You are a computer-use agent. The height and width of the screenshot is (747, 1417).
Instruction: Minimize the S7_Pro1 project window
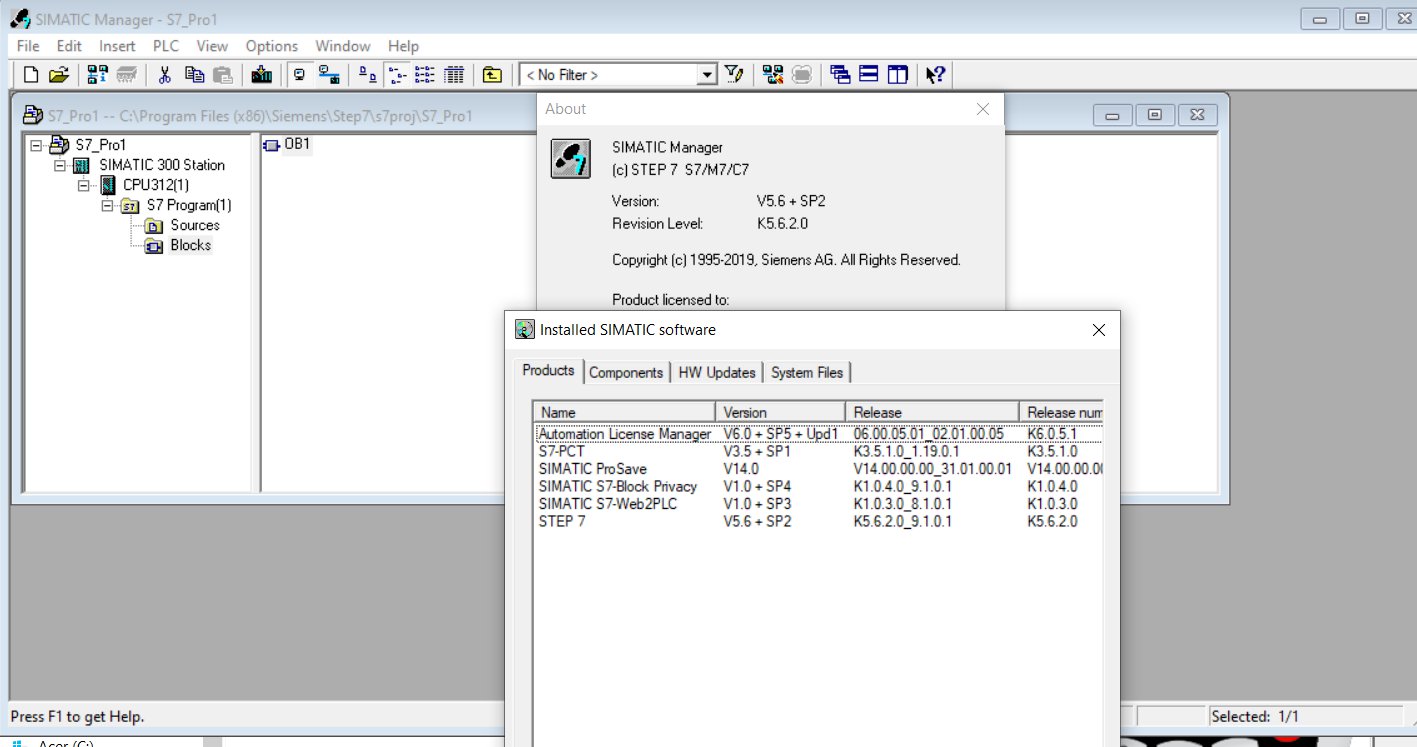pos(1112,115)
